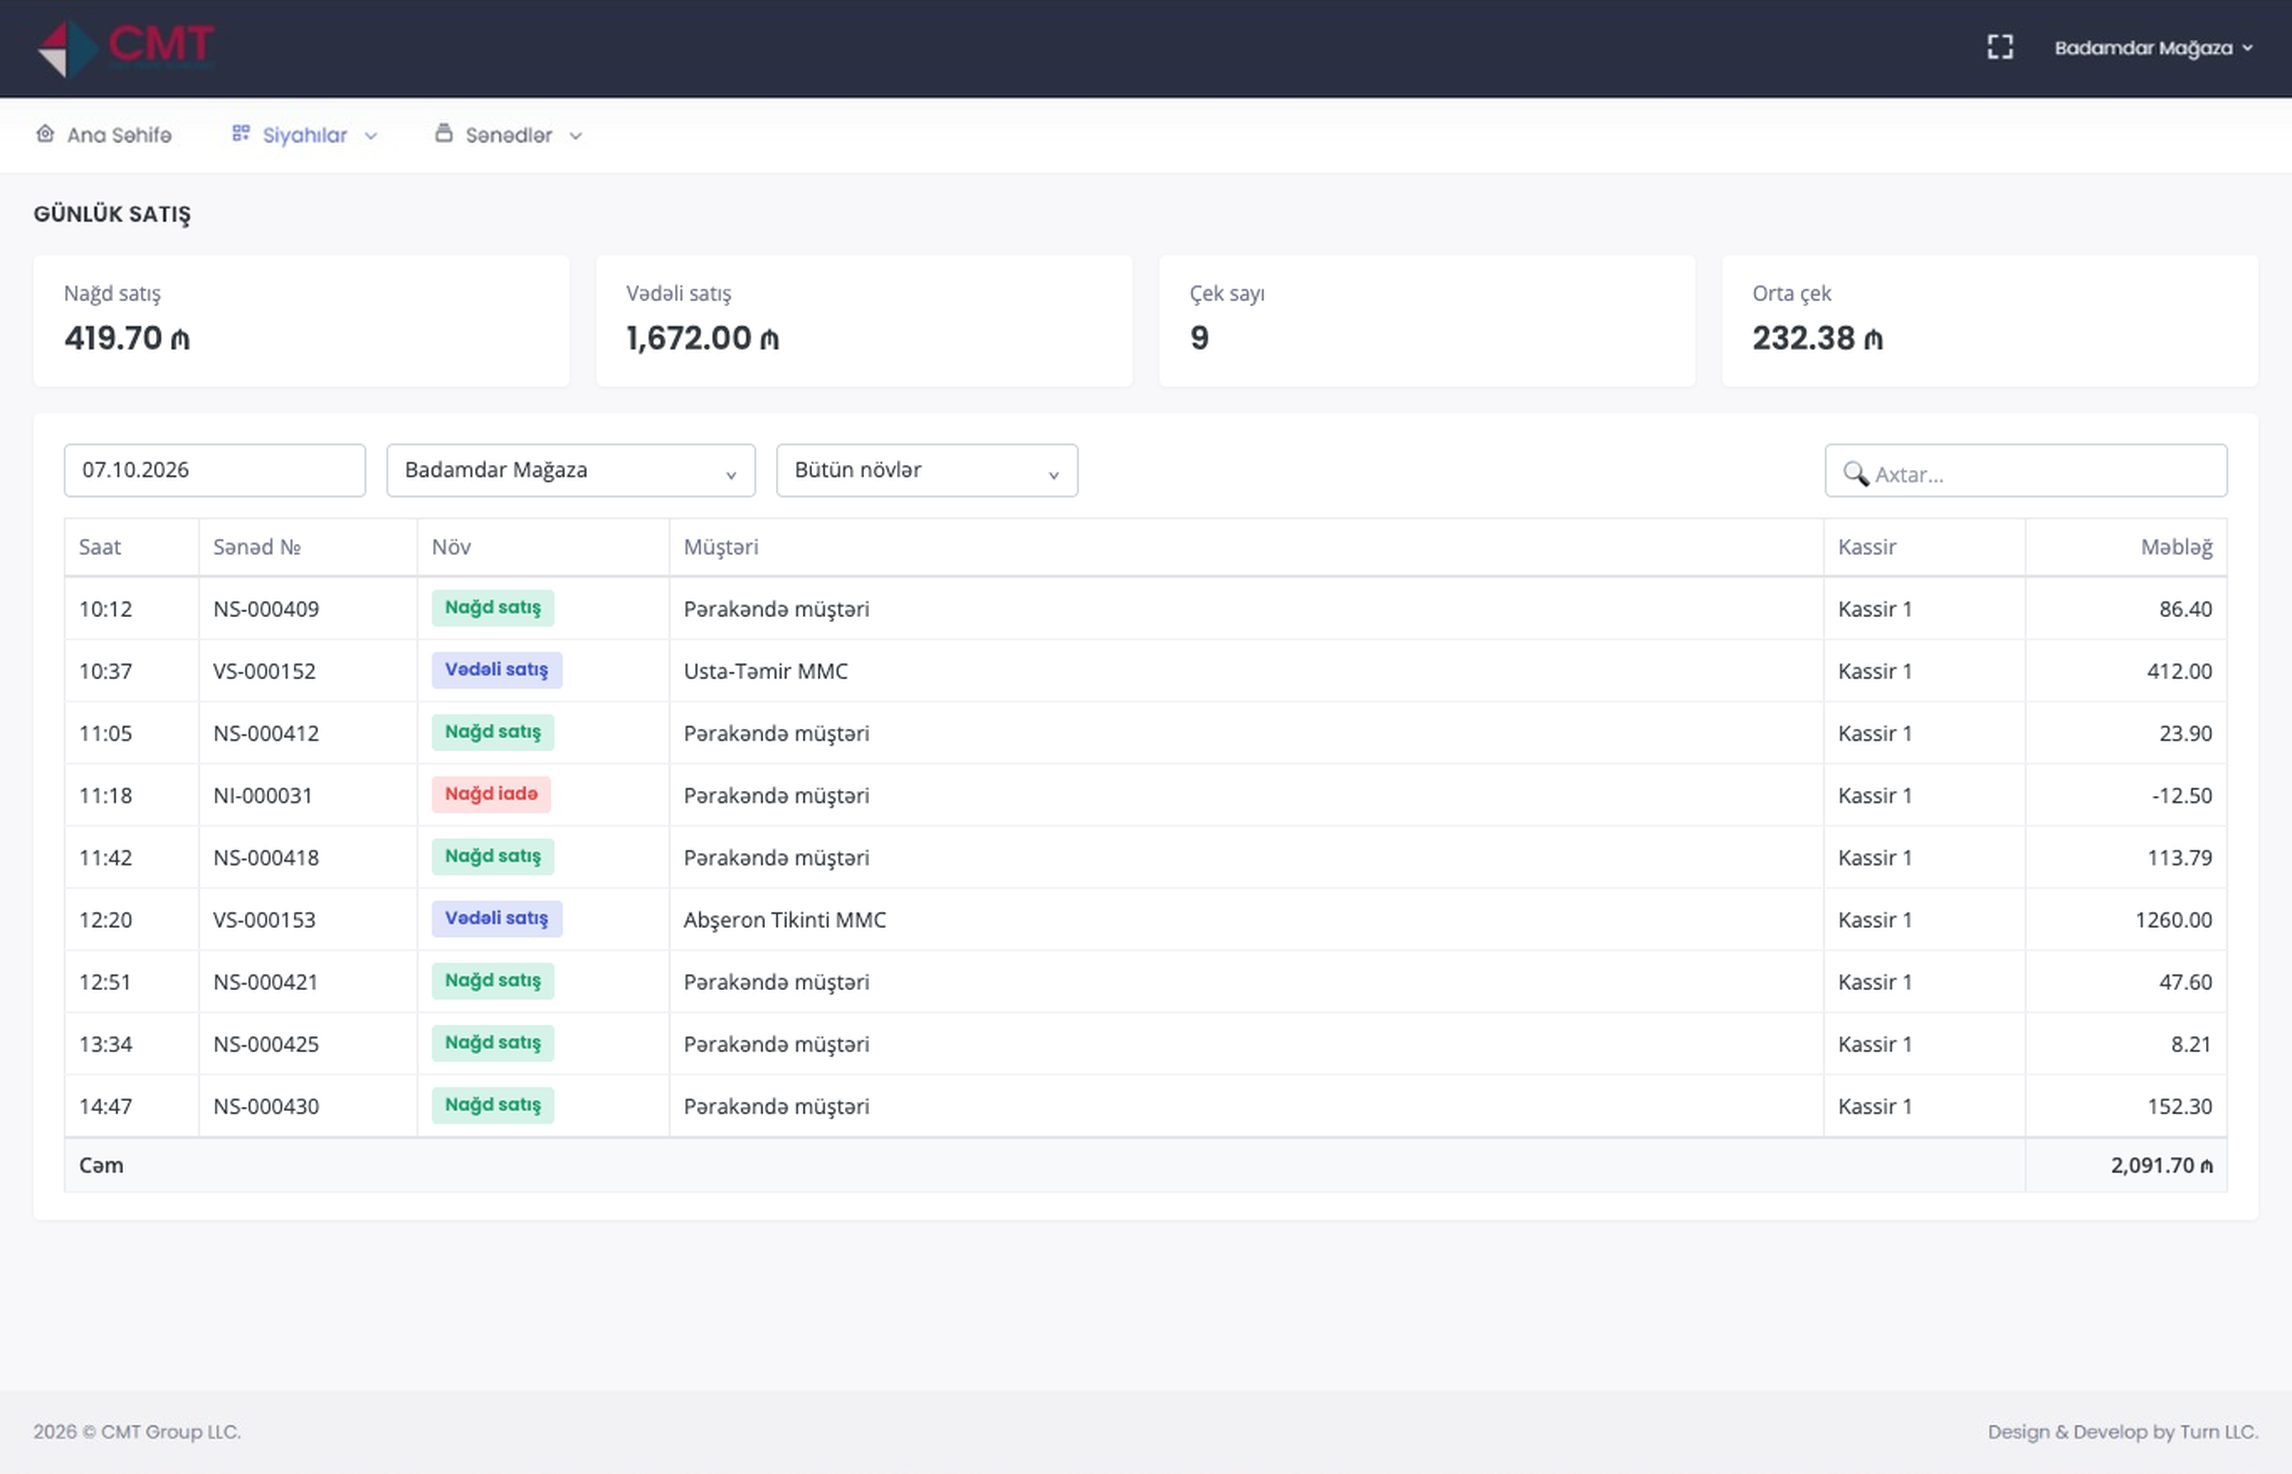The width and height of the screenshot is (2292, 1474).
Task: Click the 1260.00 amount cell
Action: coord(2126,919)
